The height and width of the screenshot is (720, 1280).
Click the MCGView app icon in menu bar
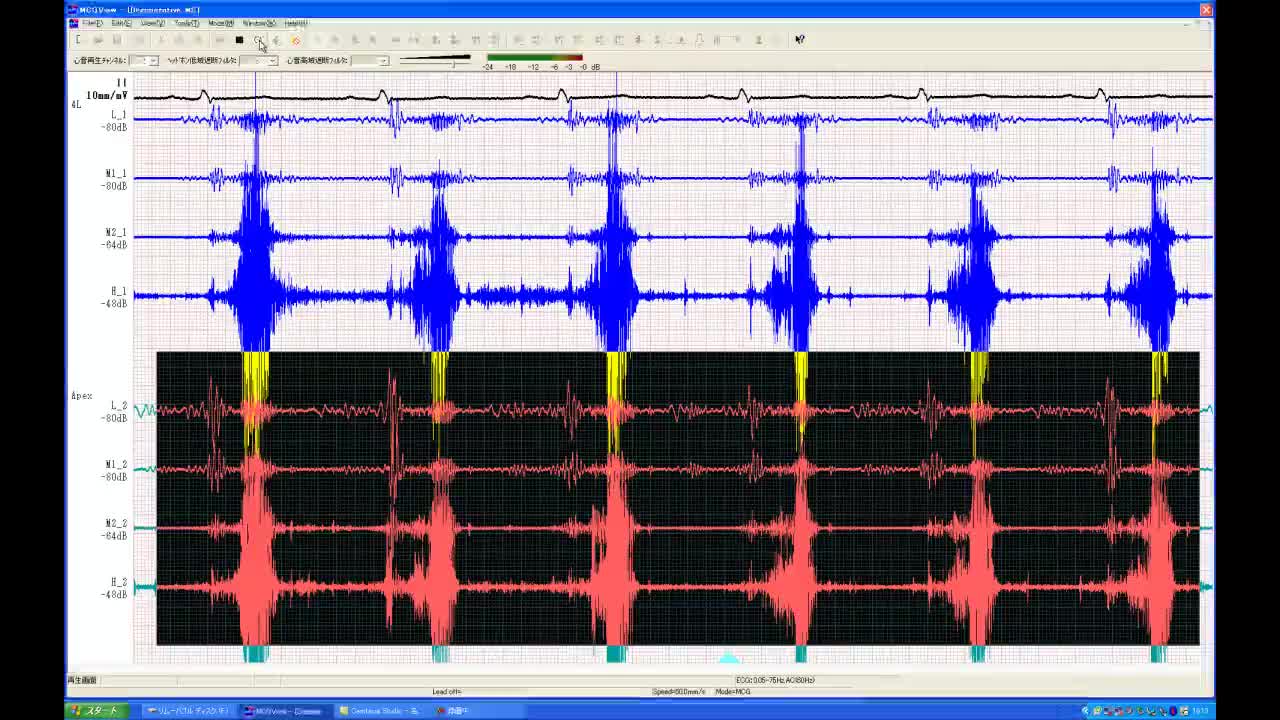73,23
